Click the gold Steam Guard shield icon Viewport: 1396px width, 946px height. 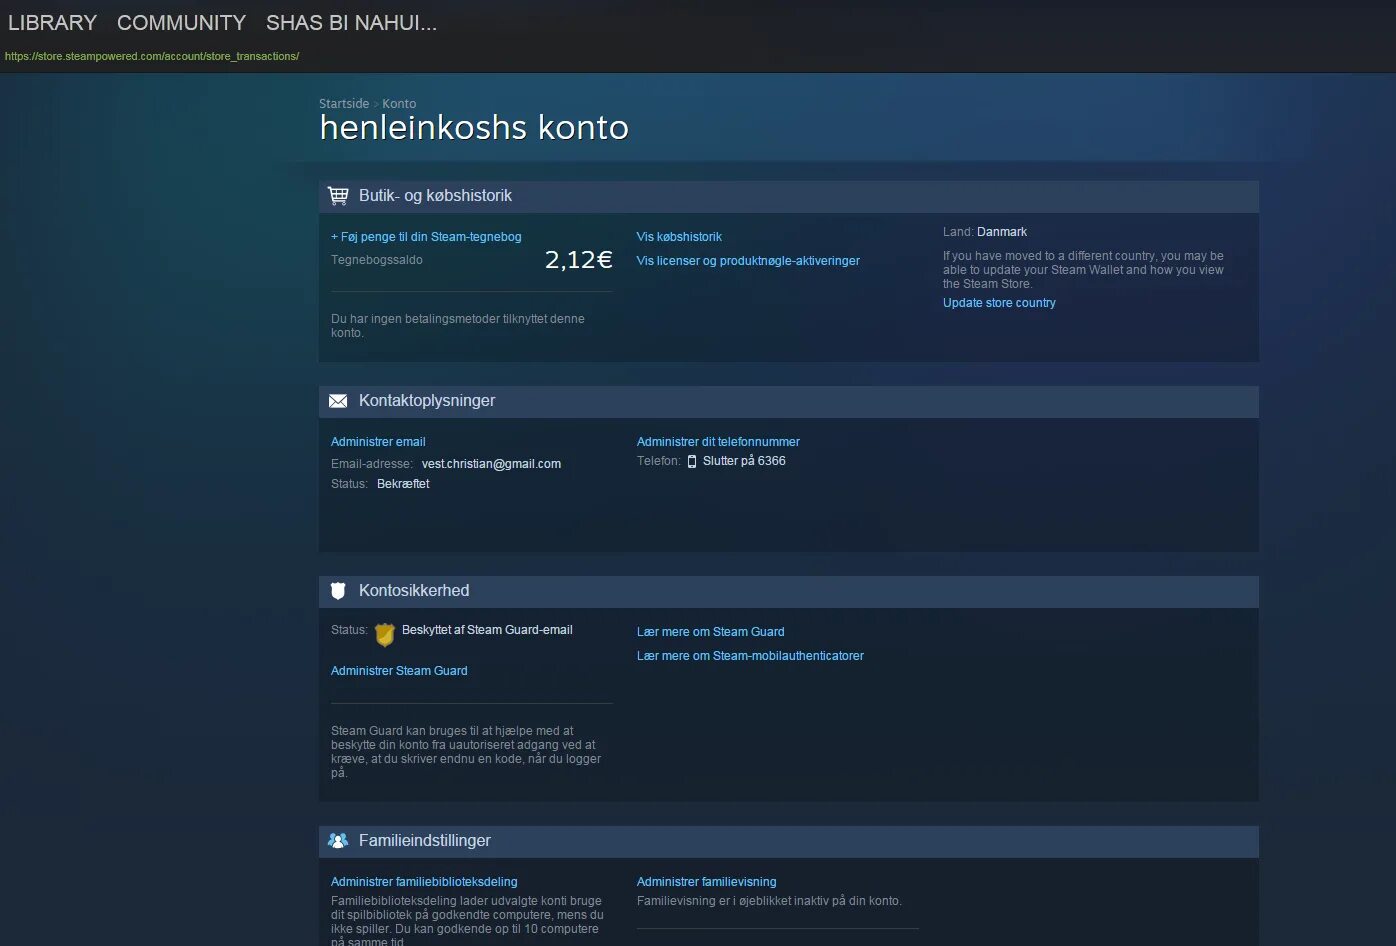tap(385, 634)
